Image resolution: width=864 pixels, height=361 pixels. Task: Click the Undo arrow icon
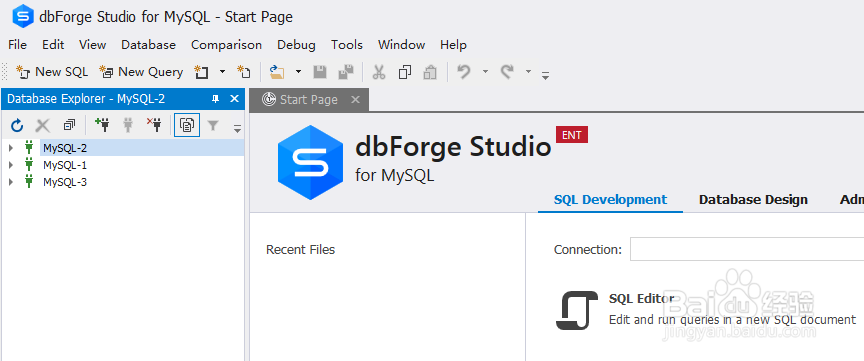(x=464, y=72)
